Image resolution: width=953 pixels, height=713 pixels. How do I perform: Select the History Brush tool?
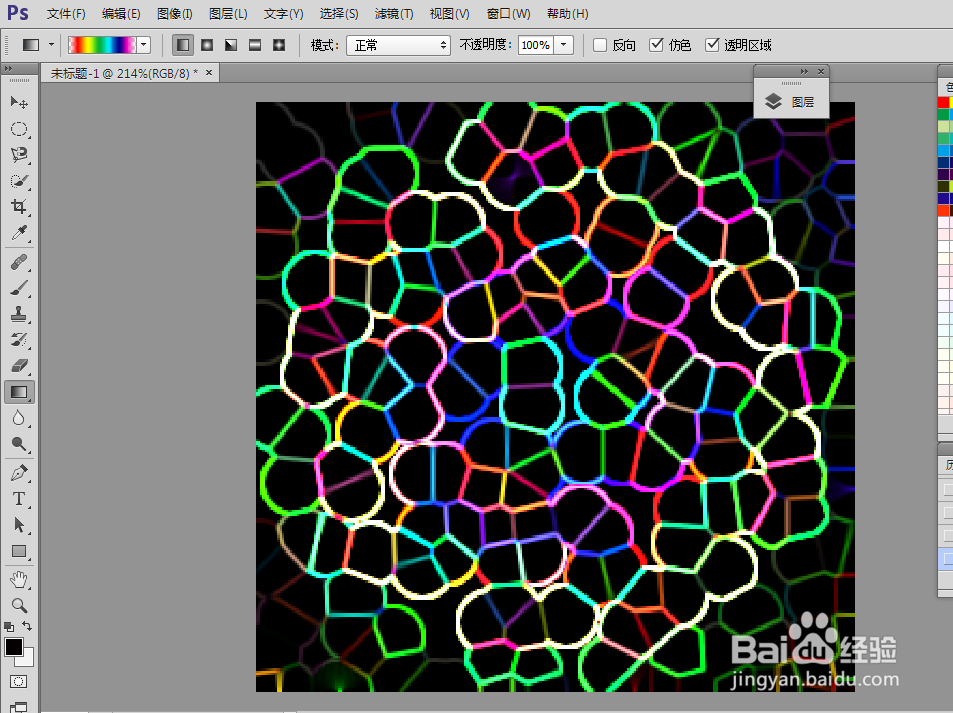click(19, 340)
